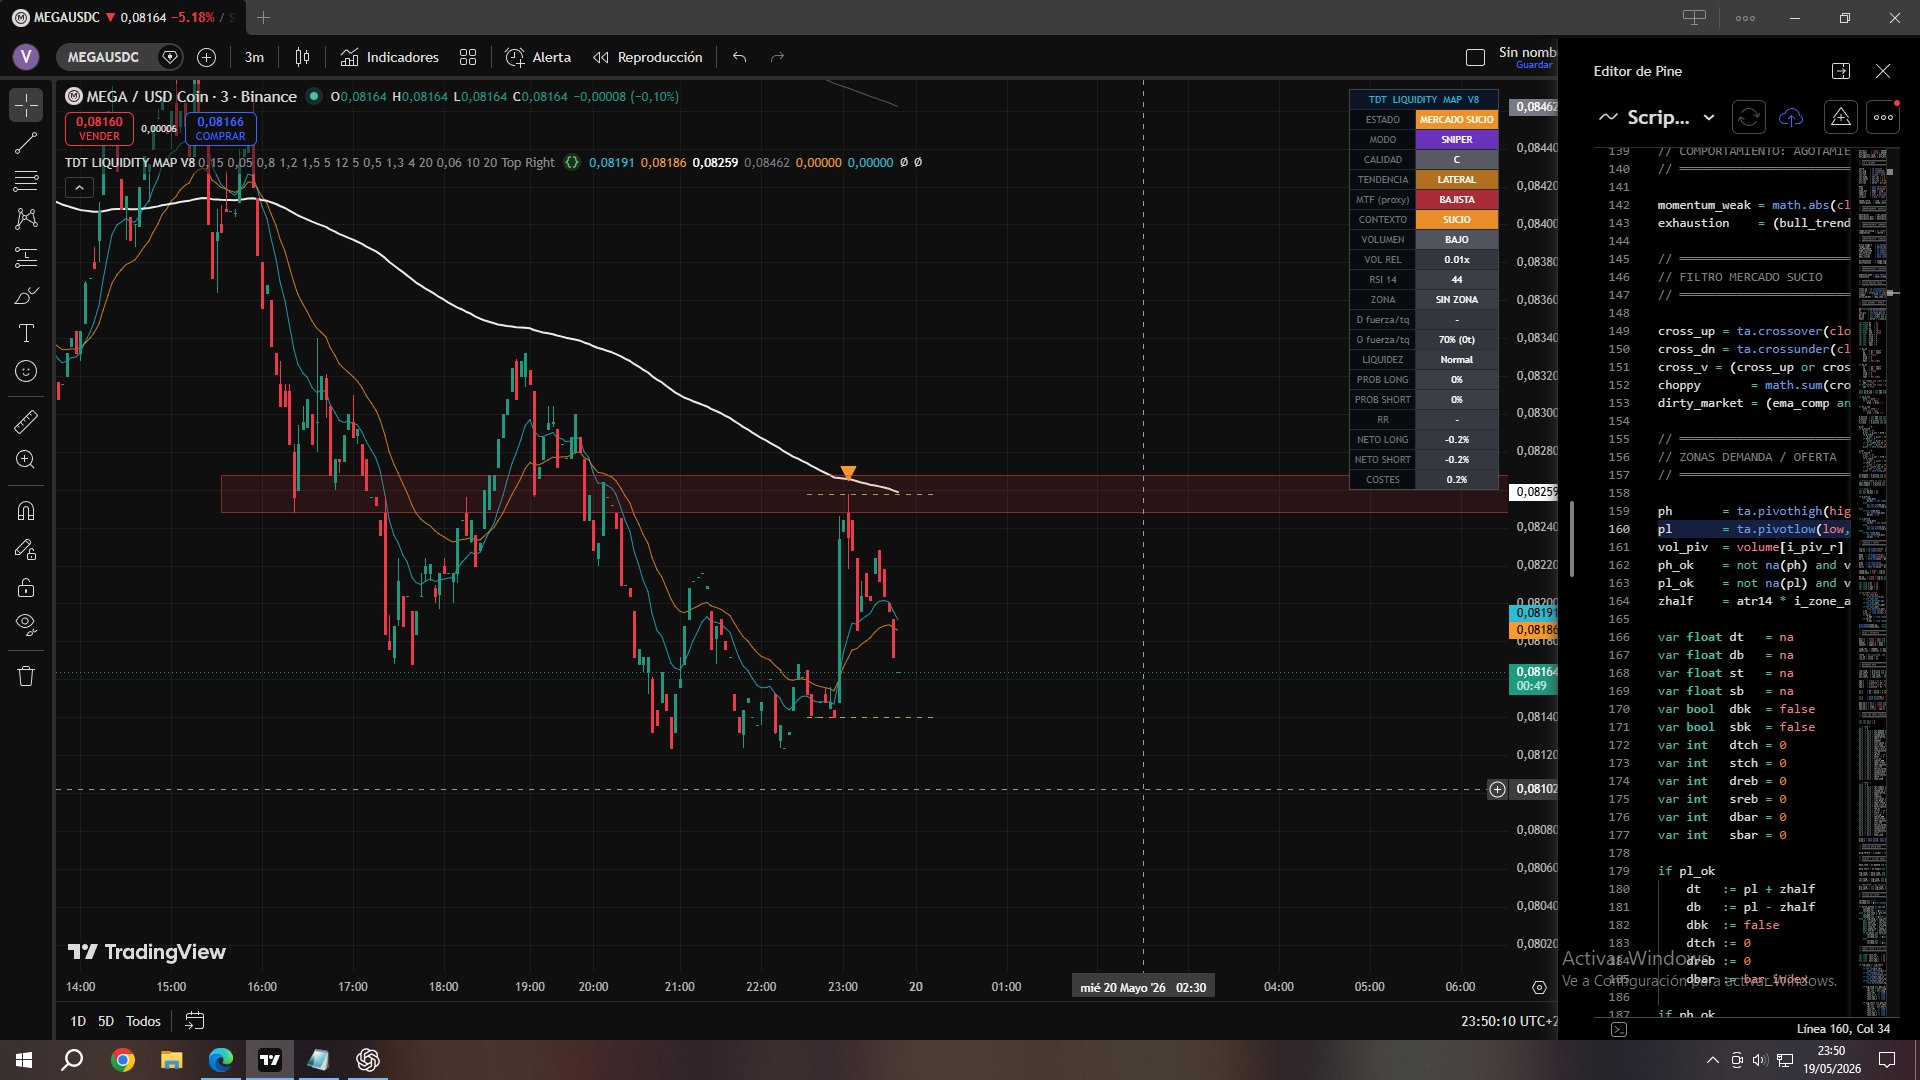Open Windows Start menu
1920x1080 pixels.
click(24, 1060)
